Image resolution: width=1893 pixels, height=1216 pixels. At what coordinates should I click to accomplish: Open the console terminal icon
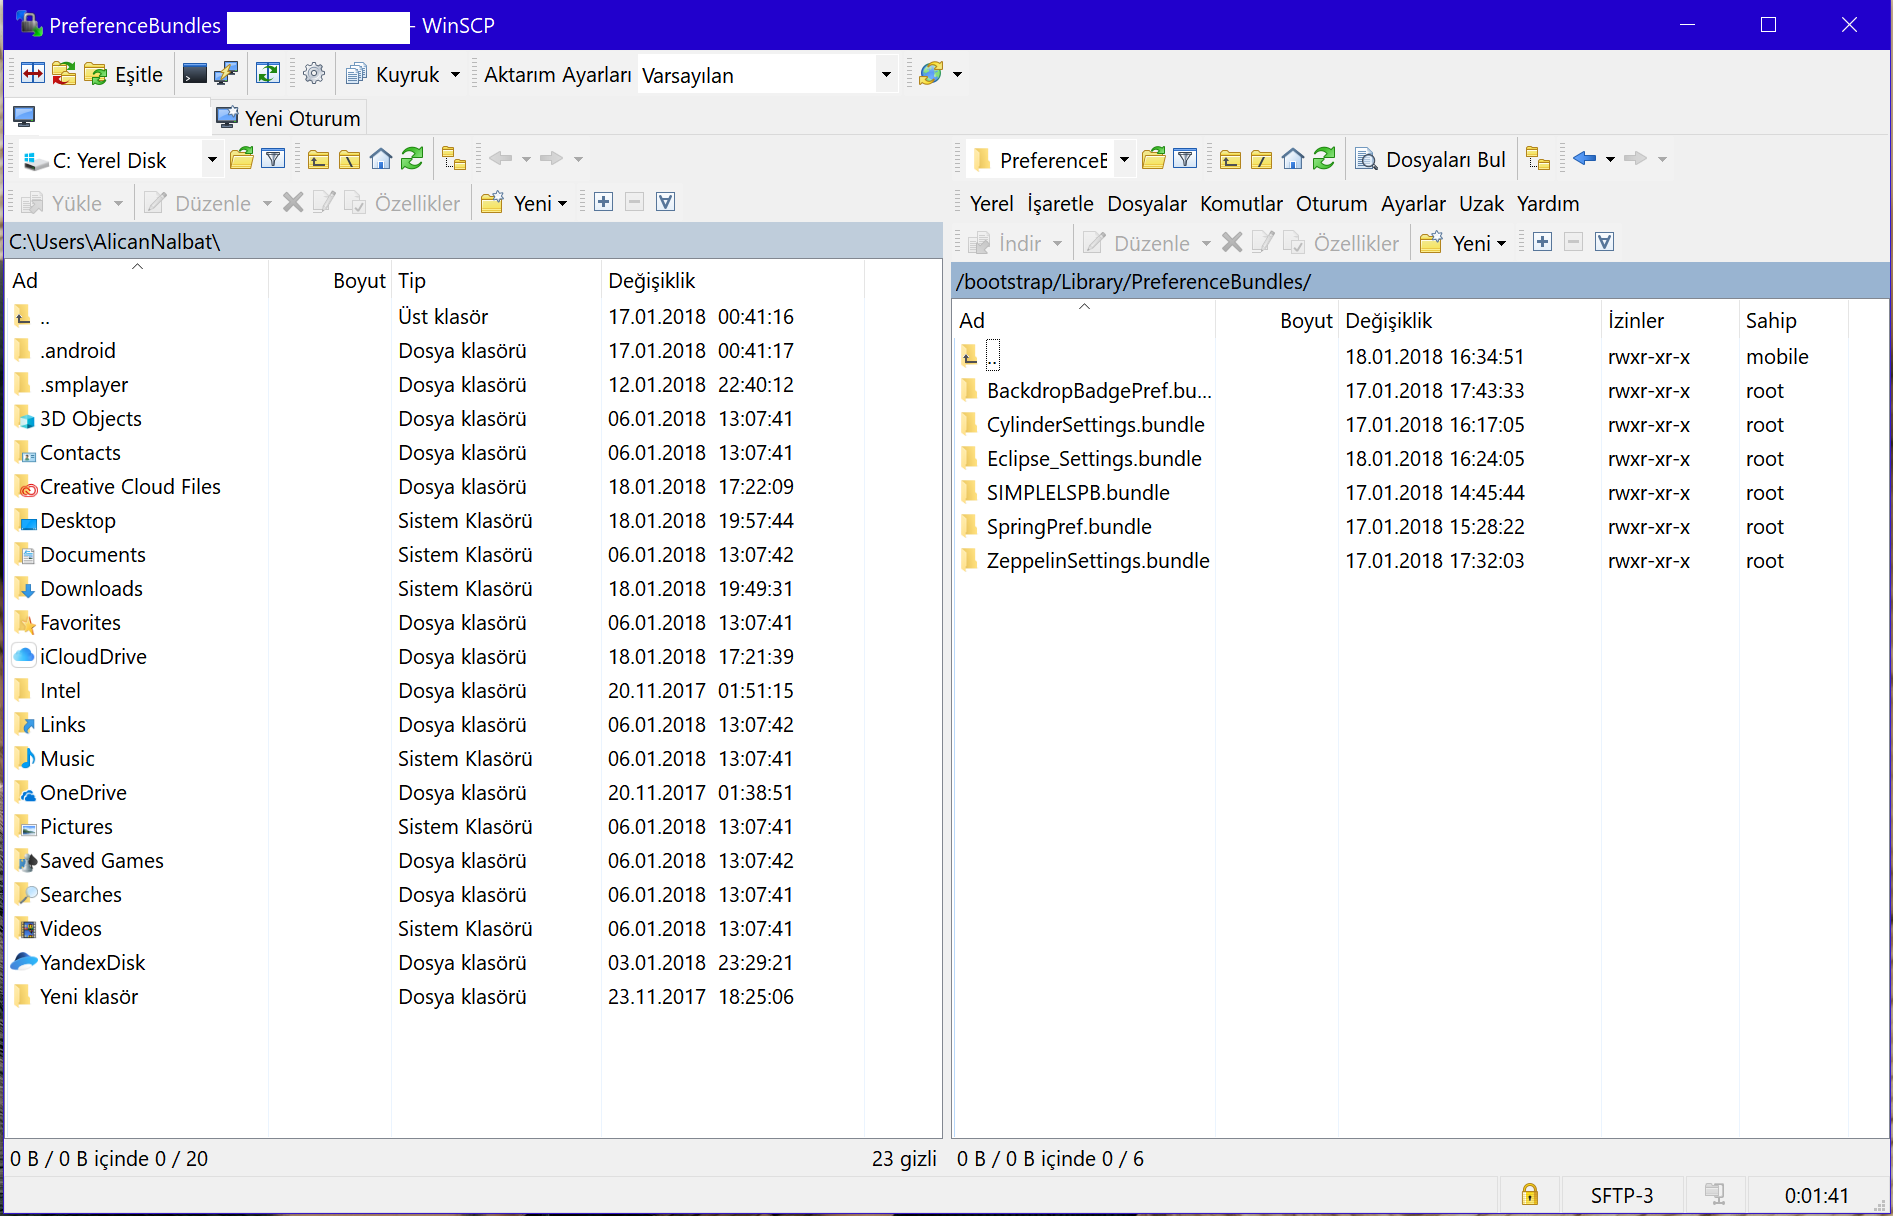195,74
